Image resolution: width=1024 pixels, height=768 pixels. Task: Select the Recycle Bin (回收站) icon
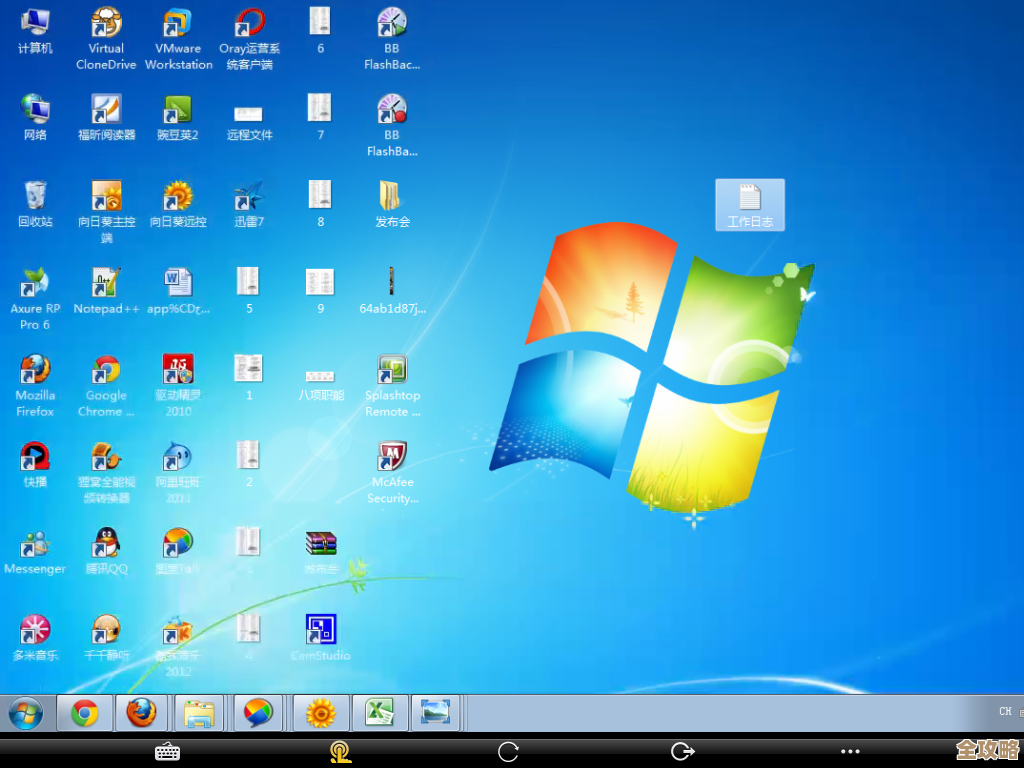tap(35, 196)
